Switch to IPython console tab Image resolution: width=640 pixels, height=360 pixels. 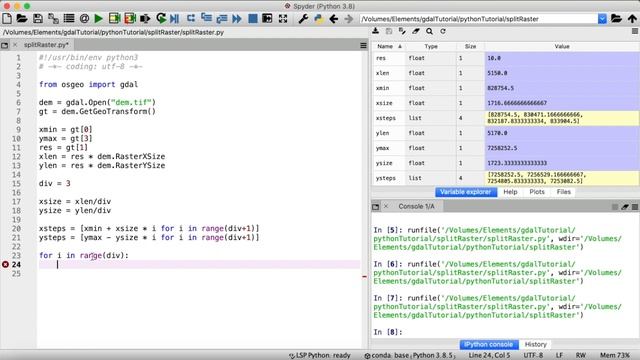(x=489, y=344)
